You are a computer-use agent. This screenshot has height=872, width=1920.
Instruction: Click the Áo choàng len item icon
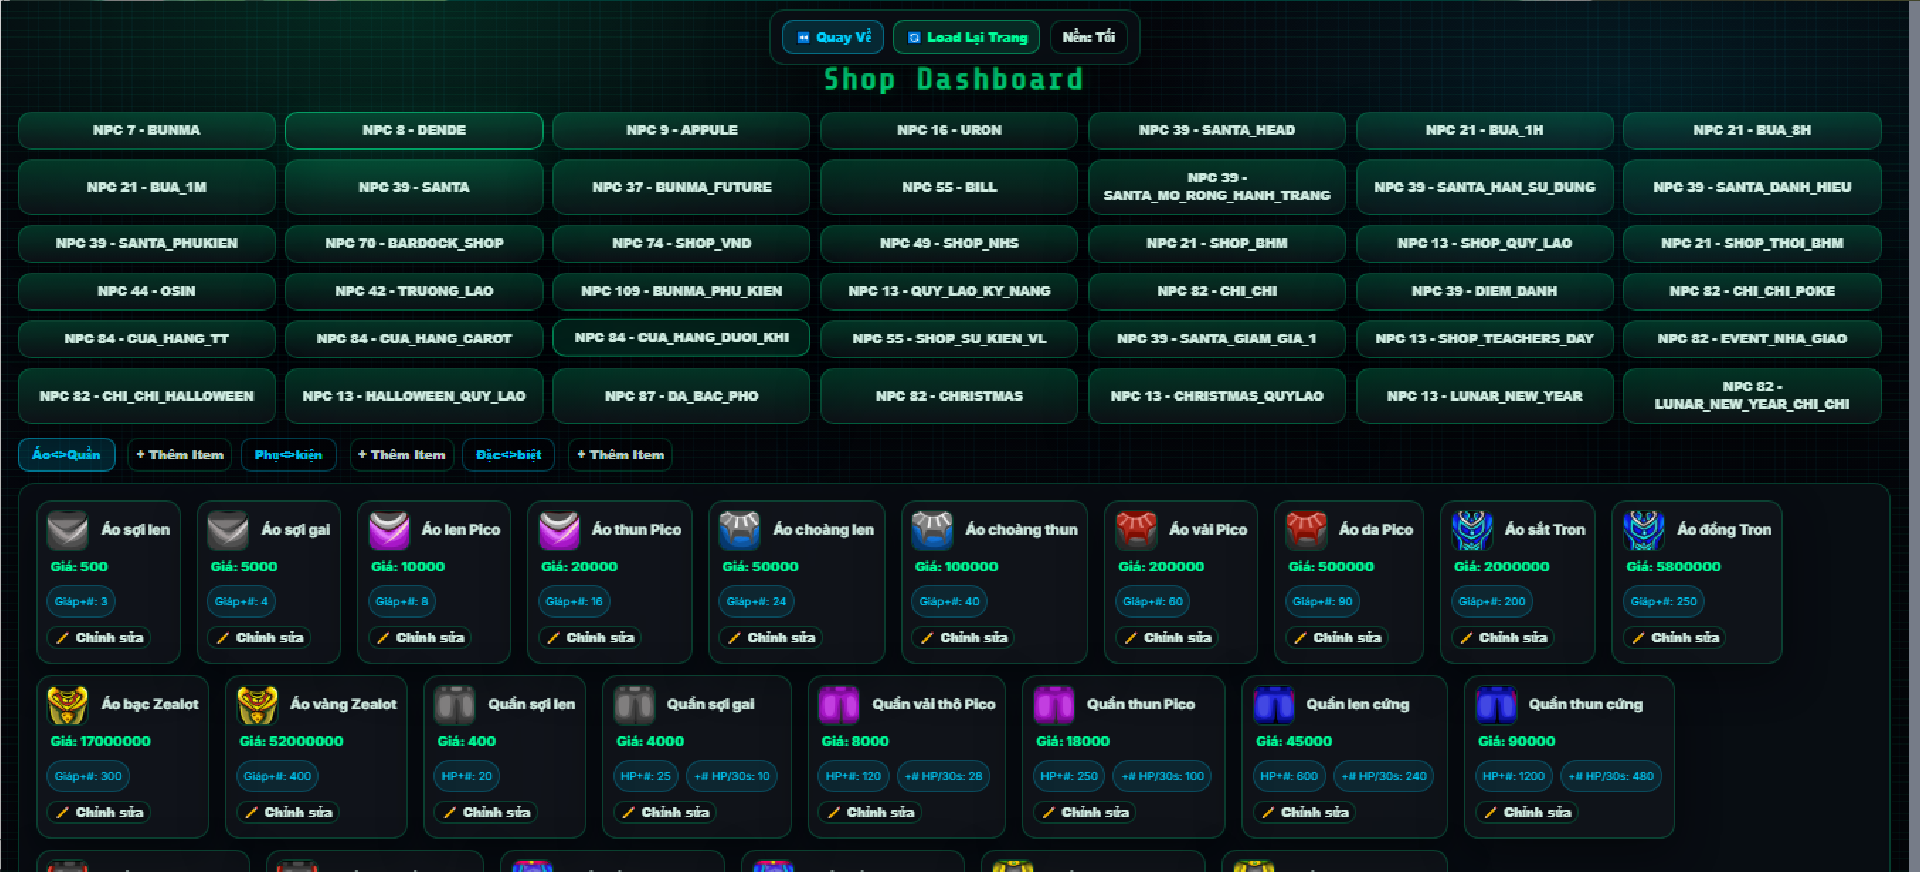[x=740, y=530]
